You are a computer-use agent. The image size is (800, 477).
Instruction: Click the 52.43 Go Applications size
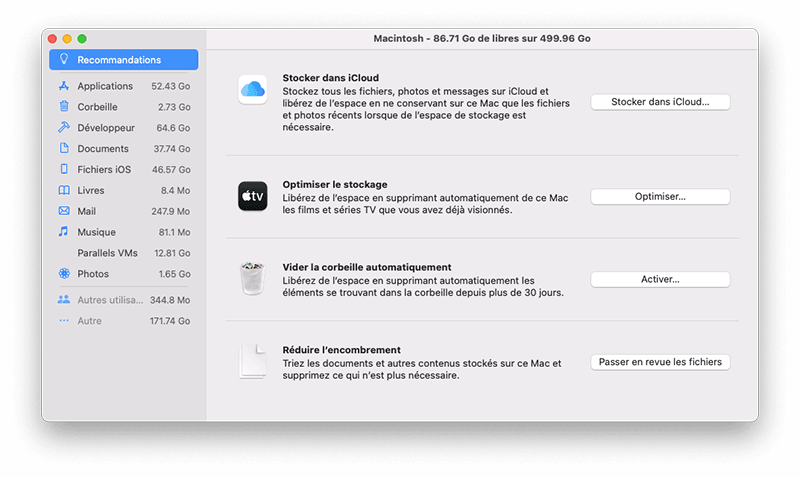171,86
